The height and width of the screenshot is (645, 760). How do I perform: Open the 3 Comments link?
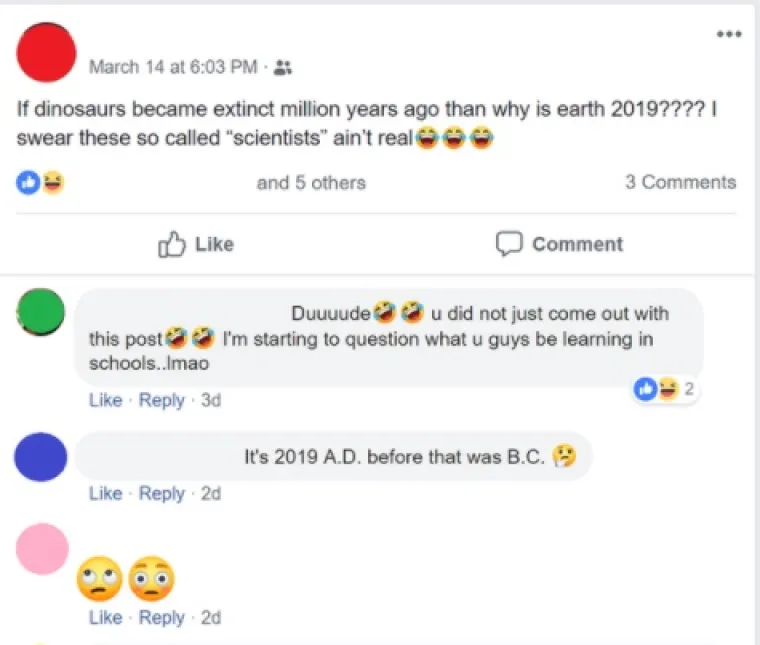point(680,182)
